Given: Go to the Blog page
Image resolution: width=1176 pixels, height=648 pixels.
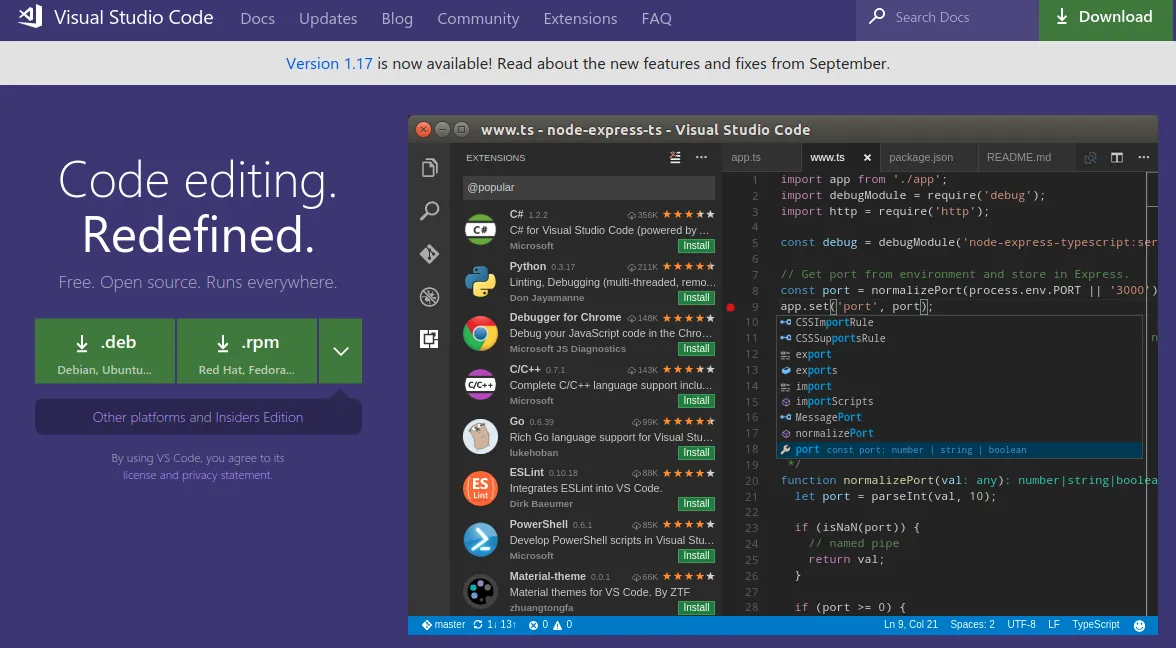Looking at the screenshot, I should pos(397,19).
